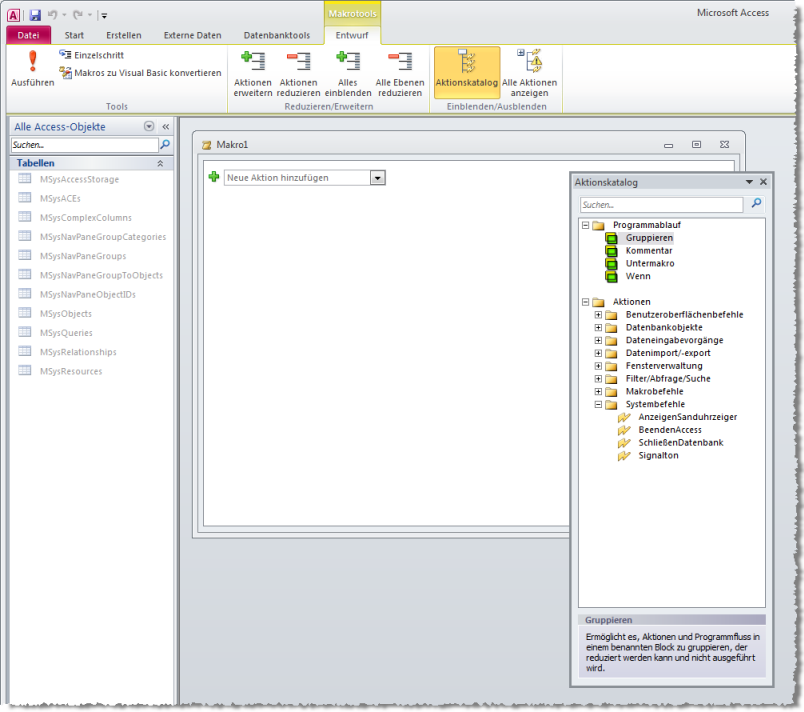Click Alle Ebenen reduzieren icon

400,62
